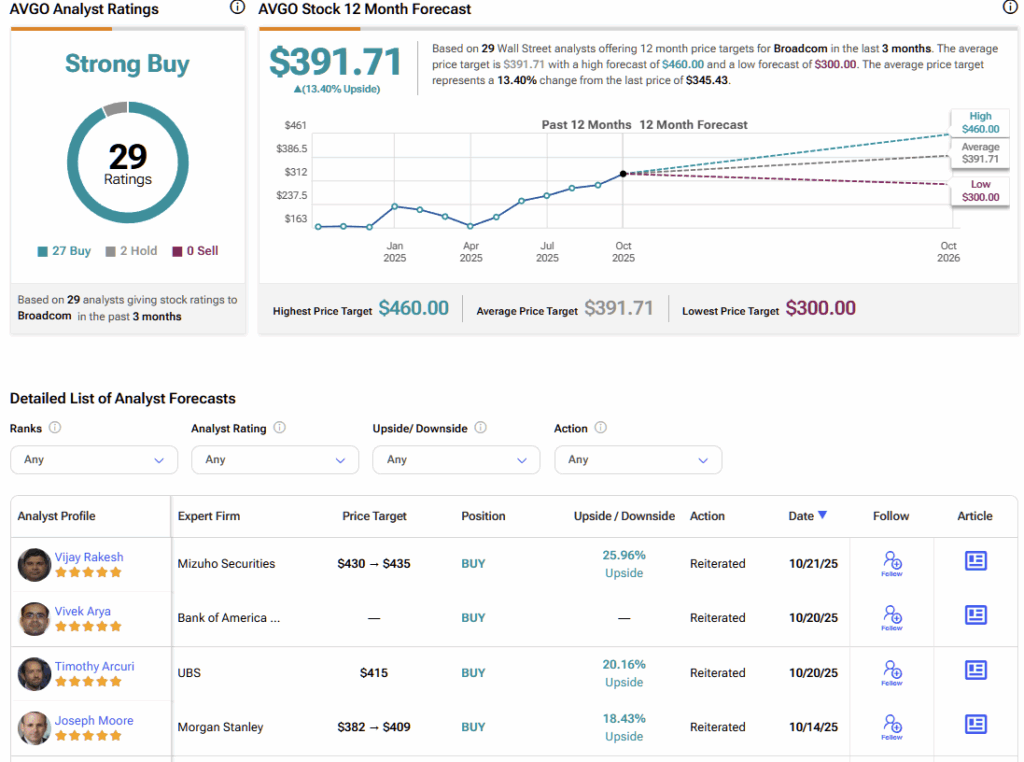The width and height of the screenshot is (1024, 762).
Task: Sort table by Price Target column header
Action: (374, 516)
